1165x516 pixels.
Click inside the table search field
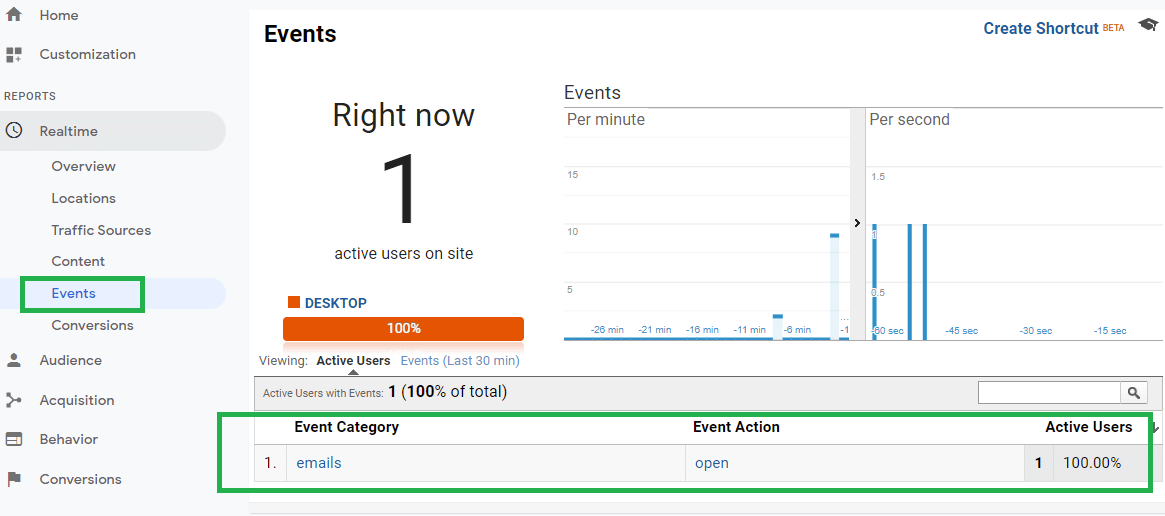pyautogui.click(x=1049, y=393)
